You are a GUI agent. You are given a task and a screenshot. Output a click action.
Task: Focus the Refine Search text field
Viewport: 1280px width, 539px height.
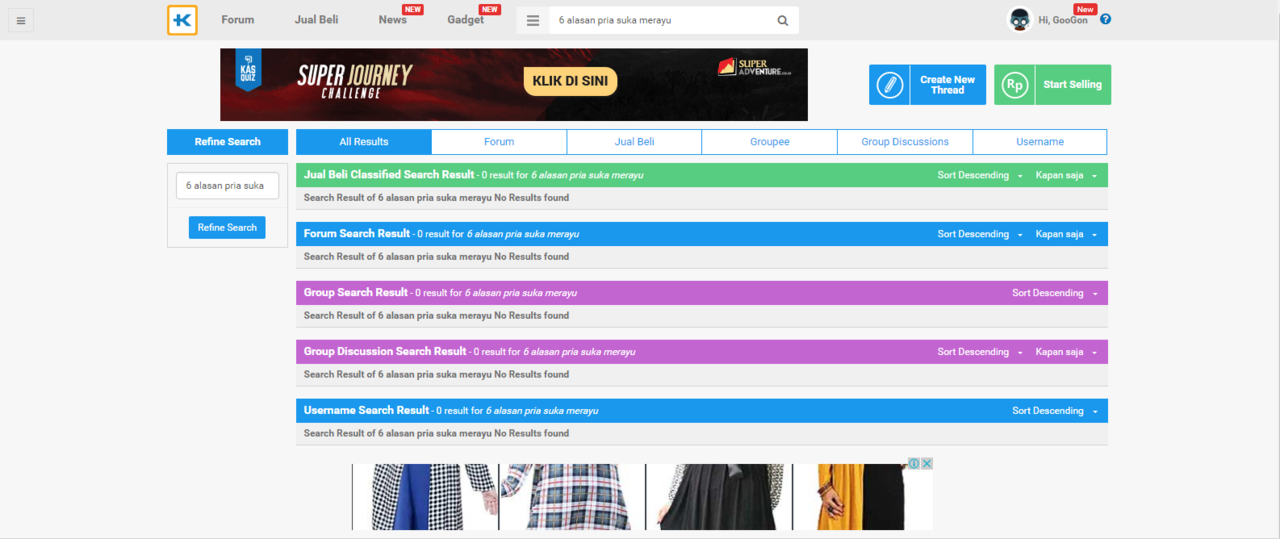(x=227, y=185)
